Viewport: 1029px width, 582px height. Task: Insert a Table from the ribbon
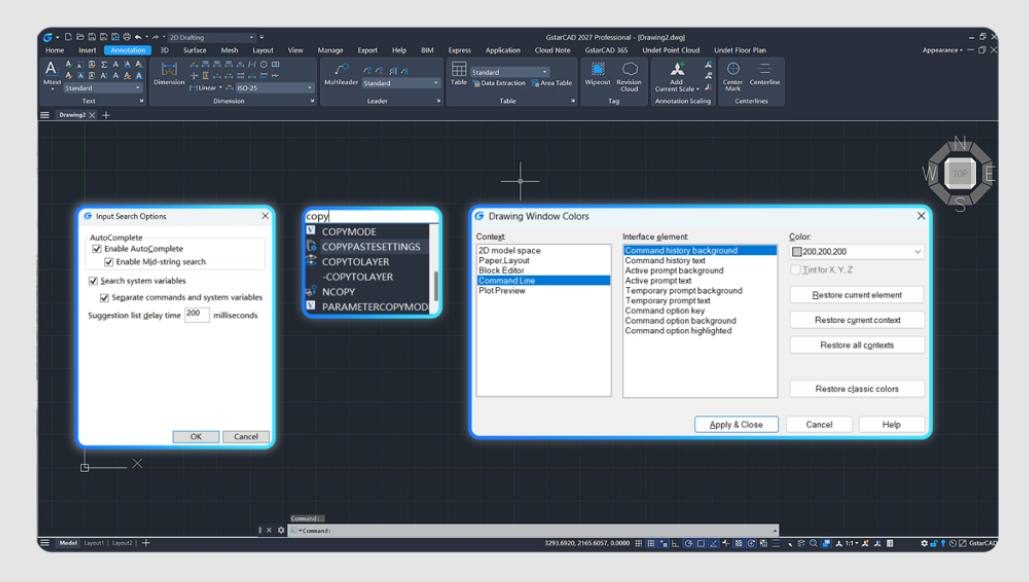(459, 73)
